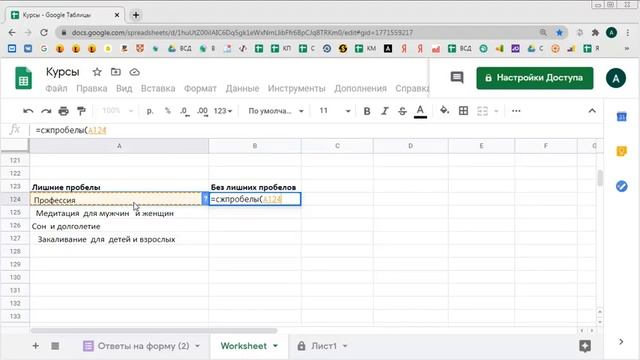This screenshot has width=640, height=360.
Task: Open the Вид menu
Action: click(124, 89)
